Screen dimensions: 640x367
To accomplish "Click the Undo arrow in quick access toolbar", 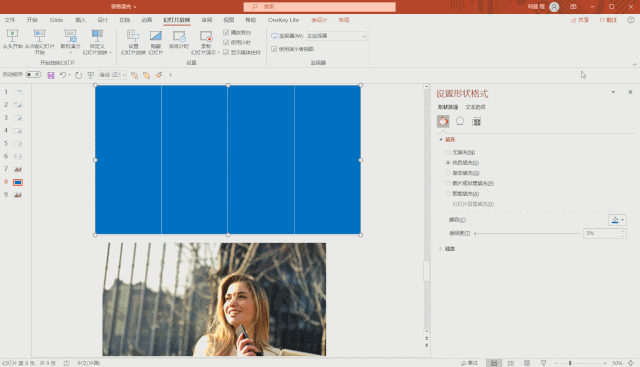I will (x=63, y=75).
